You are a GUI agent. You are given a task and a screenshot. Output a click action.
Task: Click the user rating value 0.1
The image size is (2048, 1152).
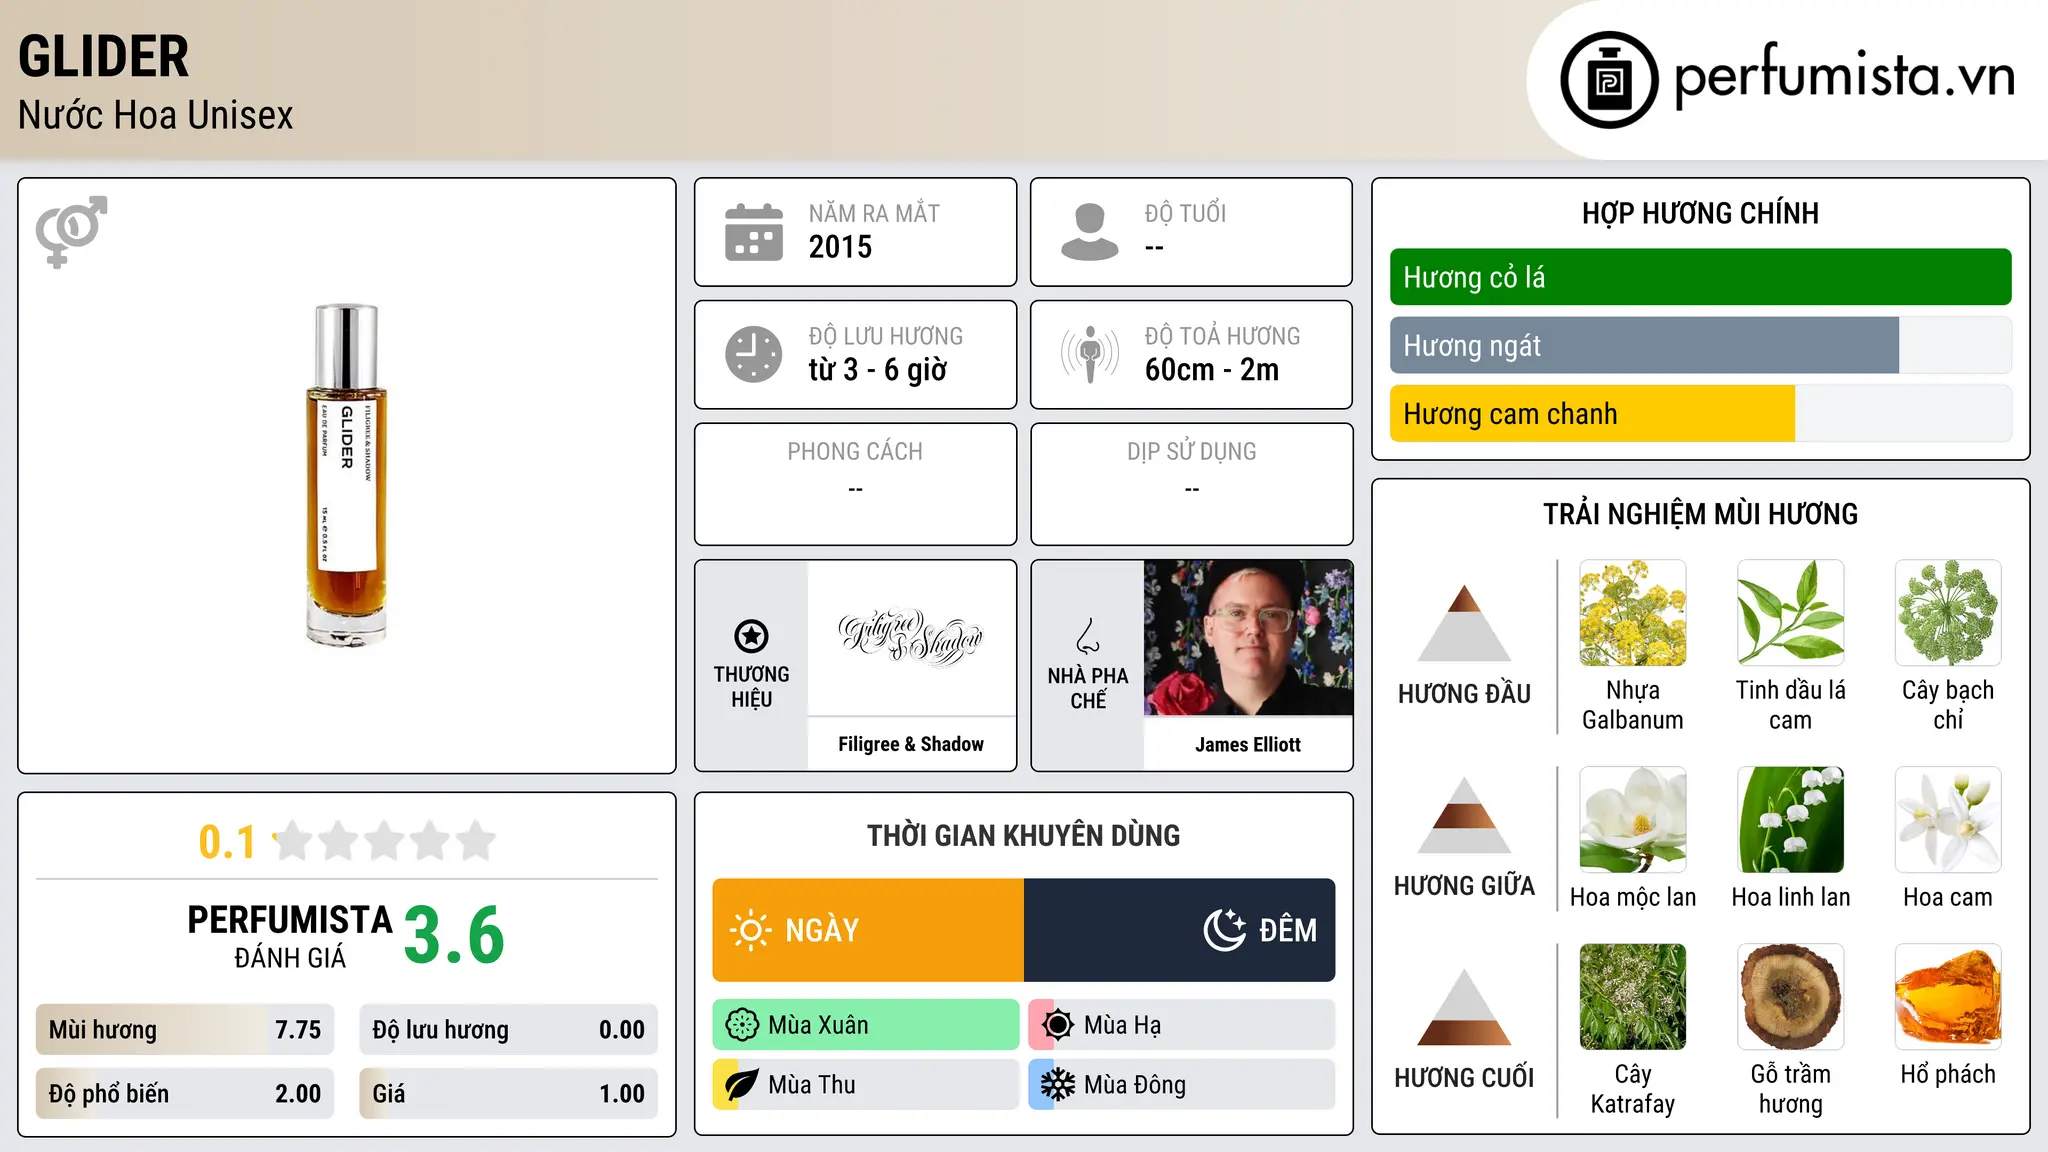coord(227,842)
